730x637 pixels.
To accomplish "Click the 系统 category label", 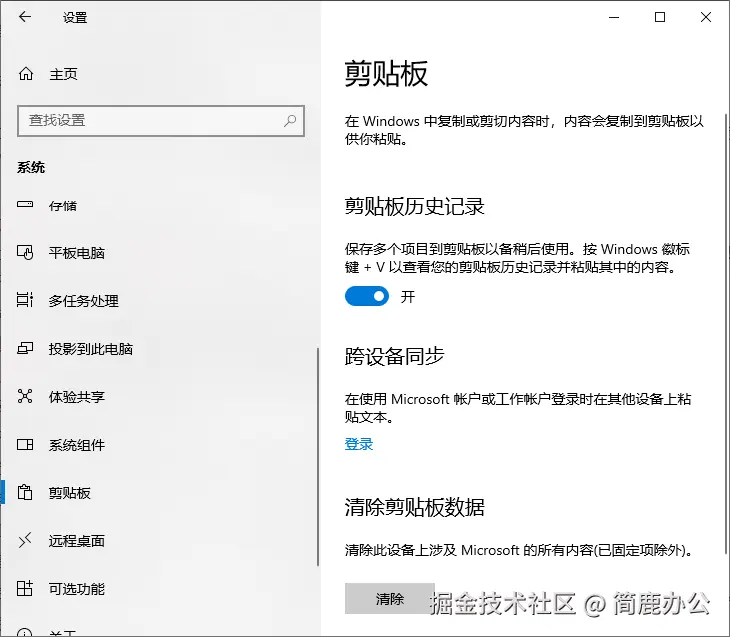I will click(31, 167).
